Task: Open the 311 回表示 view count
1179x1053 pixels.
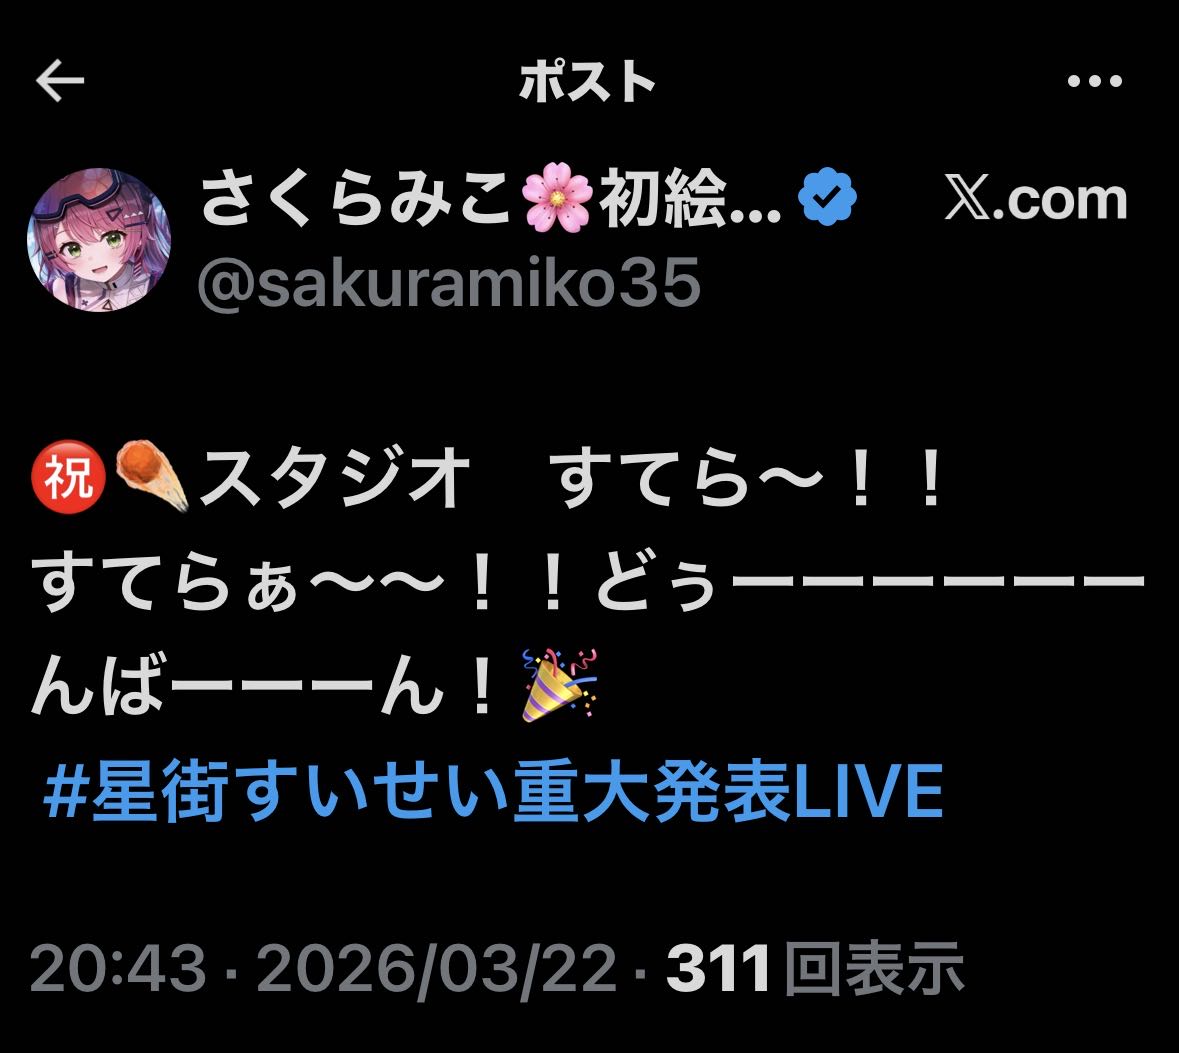Action: 815,969
